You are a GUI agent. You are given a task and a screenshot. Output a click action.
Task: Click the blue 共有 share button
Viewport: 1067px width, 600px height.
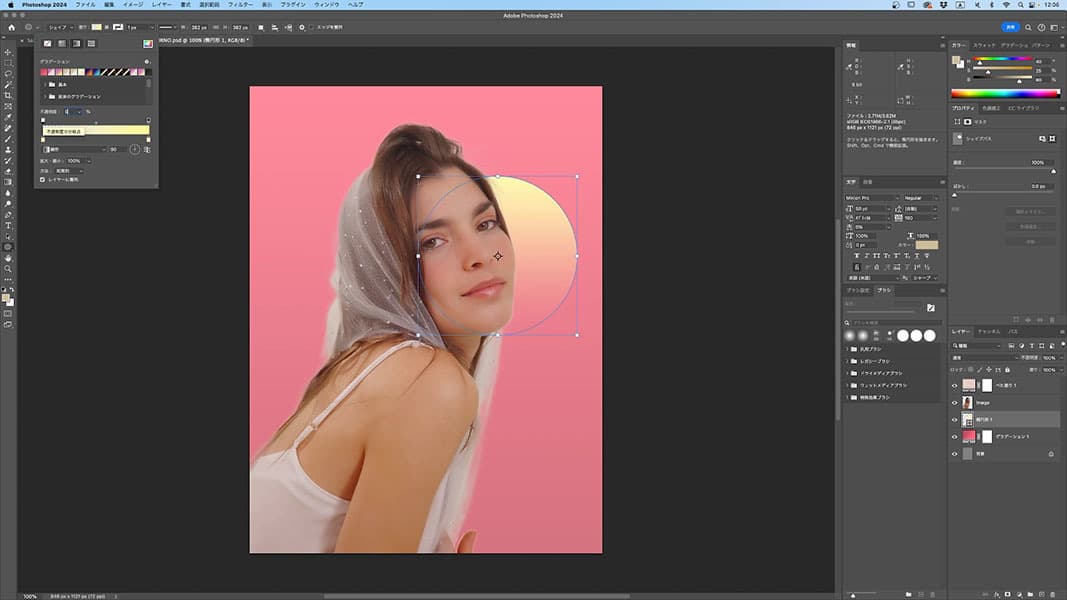tap(1011, 27)
